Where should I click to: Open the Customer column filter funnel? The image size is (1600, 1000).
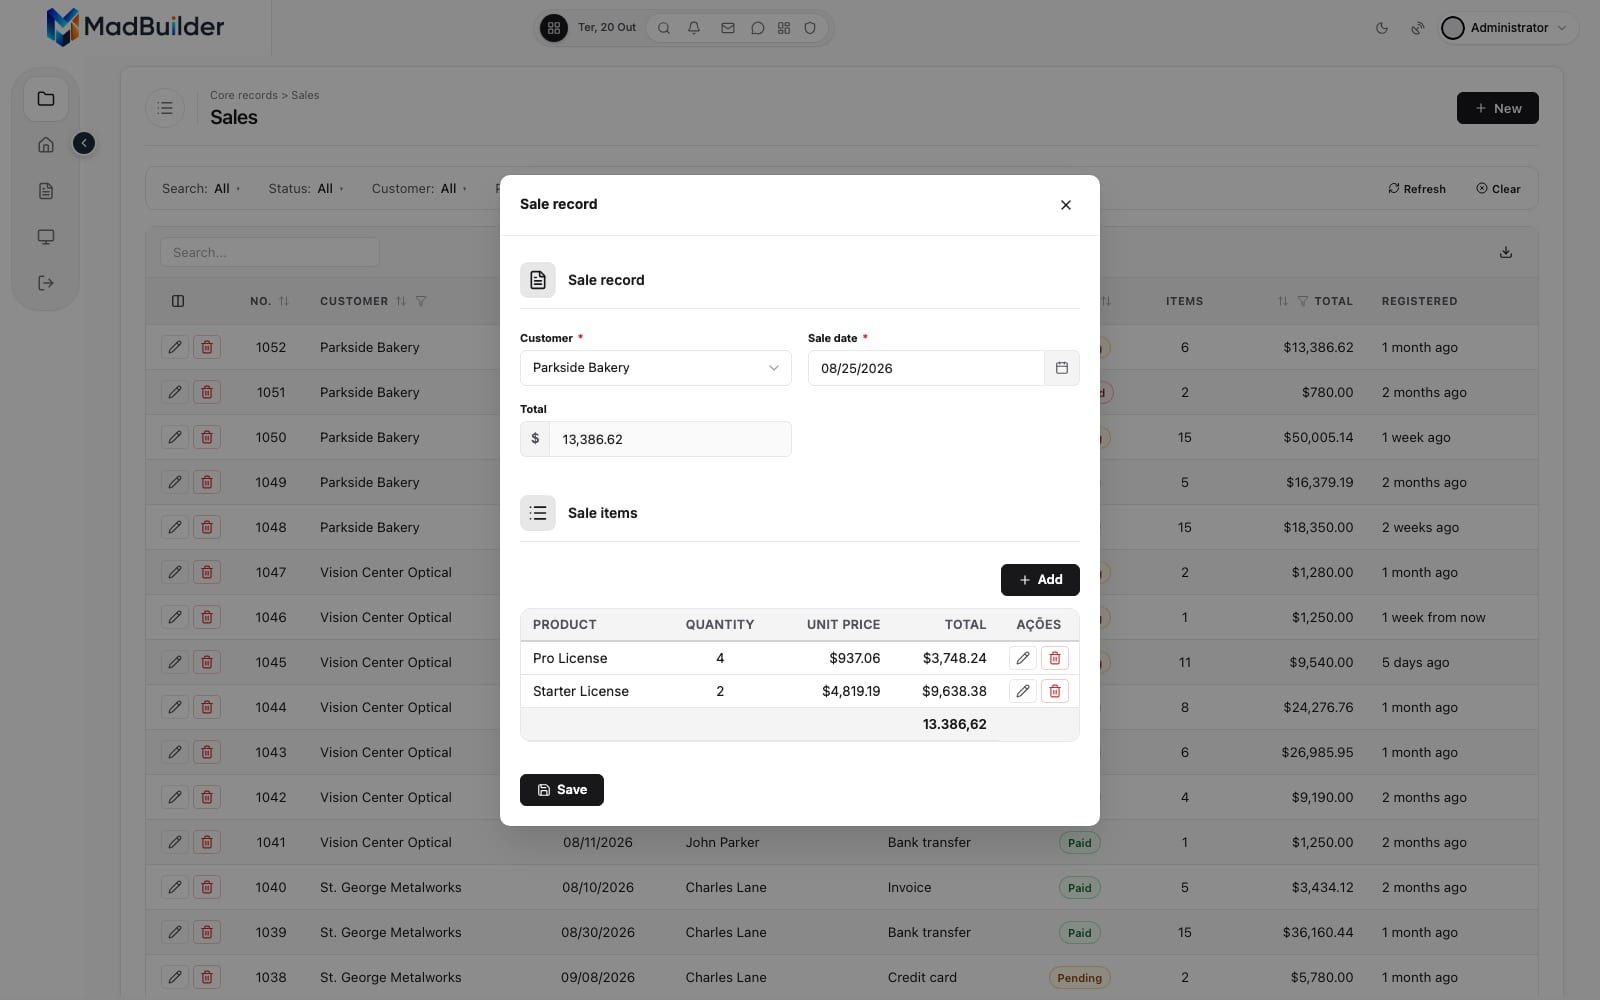click(x=421, y=301)
